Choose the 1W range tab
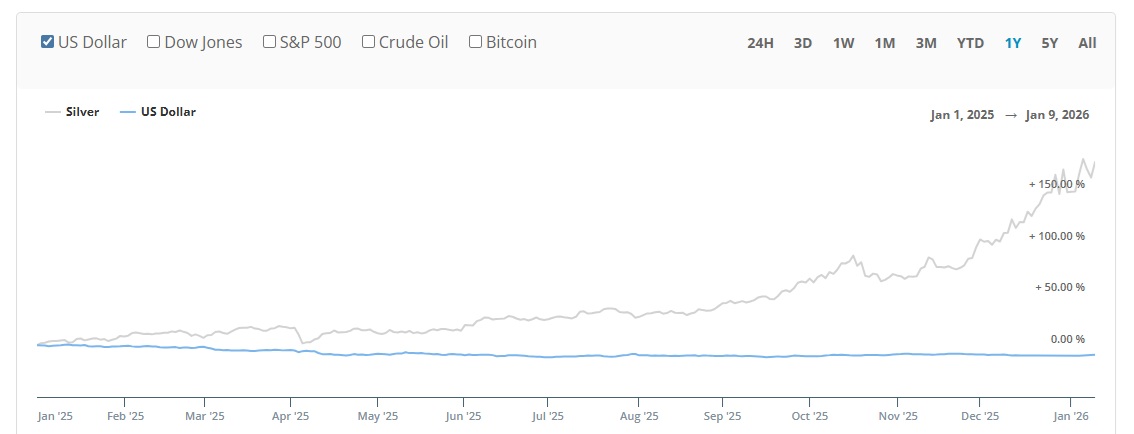1134x434 pixels. [x=843, y=43]
